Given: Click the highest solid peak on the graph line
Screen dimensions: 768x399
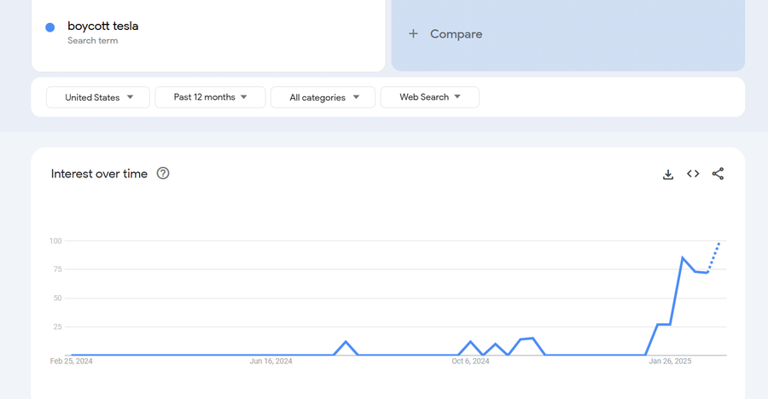Looking at the screenshot, I should click(x=682, y=258).
